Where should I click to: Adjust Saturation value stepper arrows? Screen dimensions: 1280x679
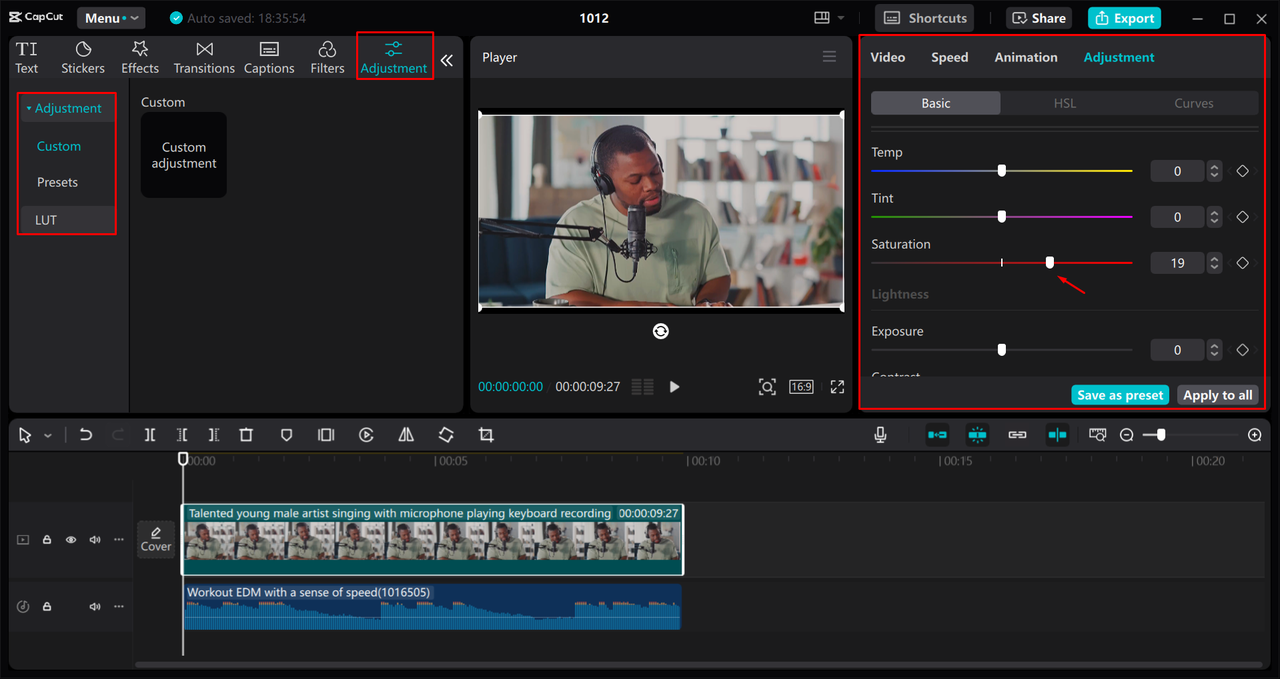tap(1214, 263)
